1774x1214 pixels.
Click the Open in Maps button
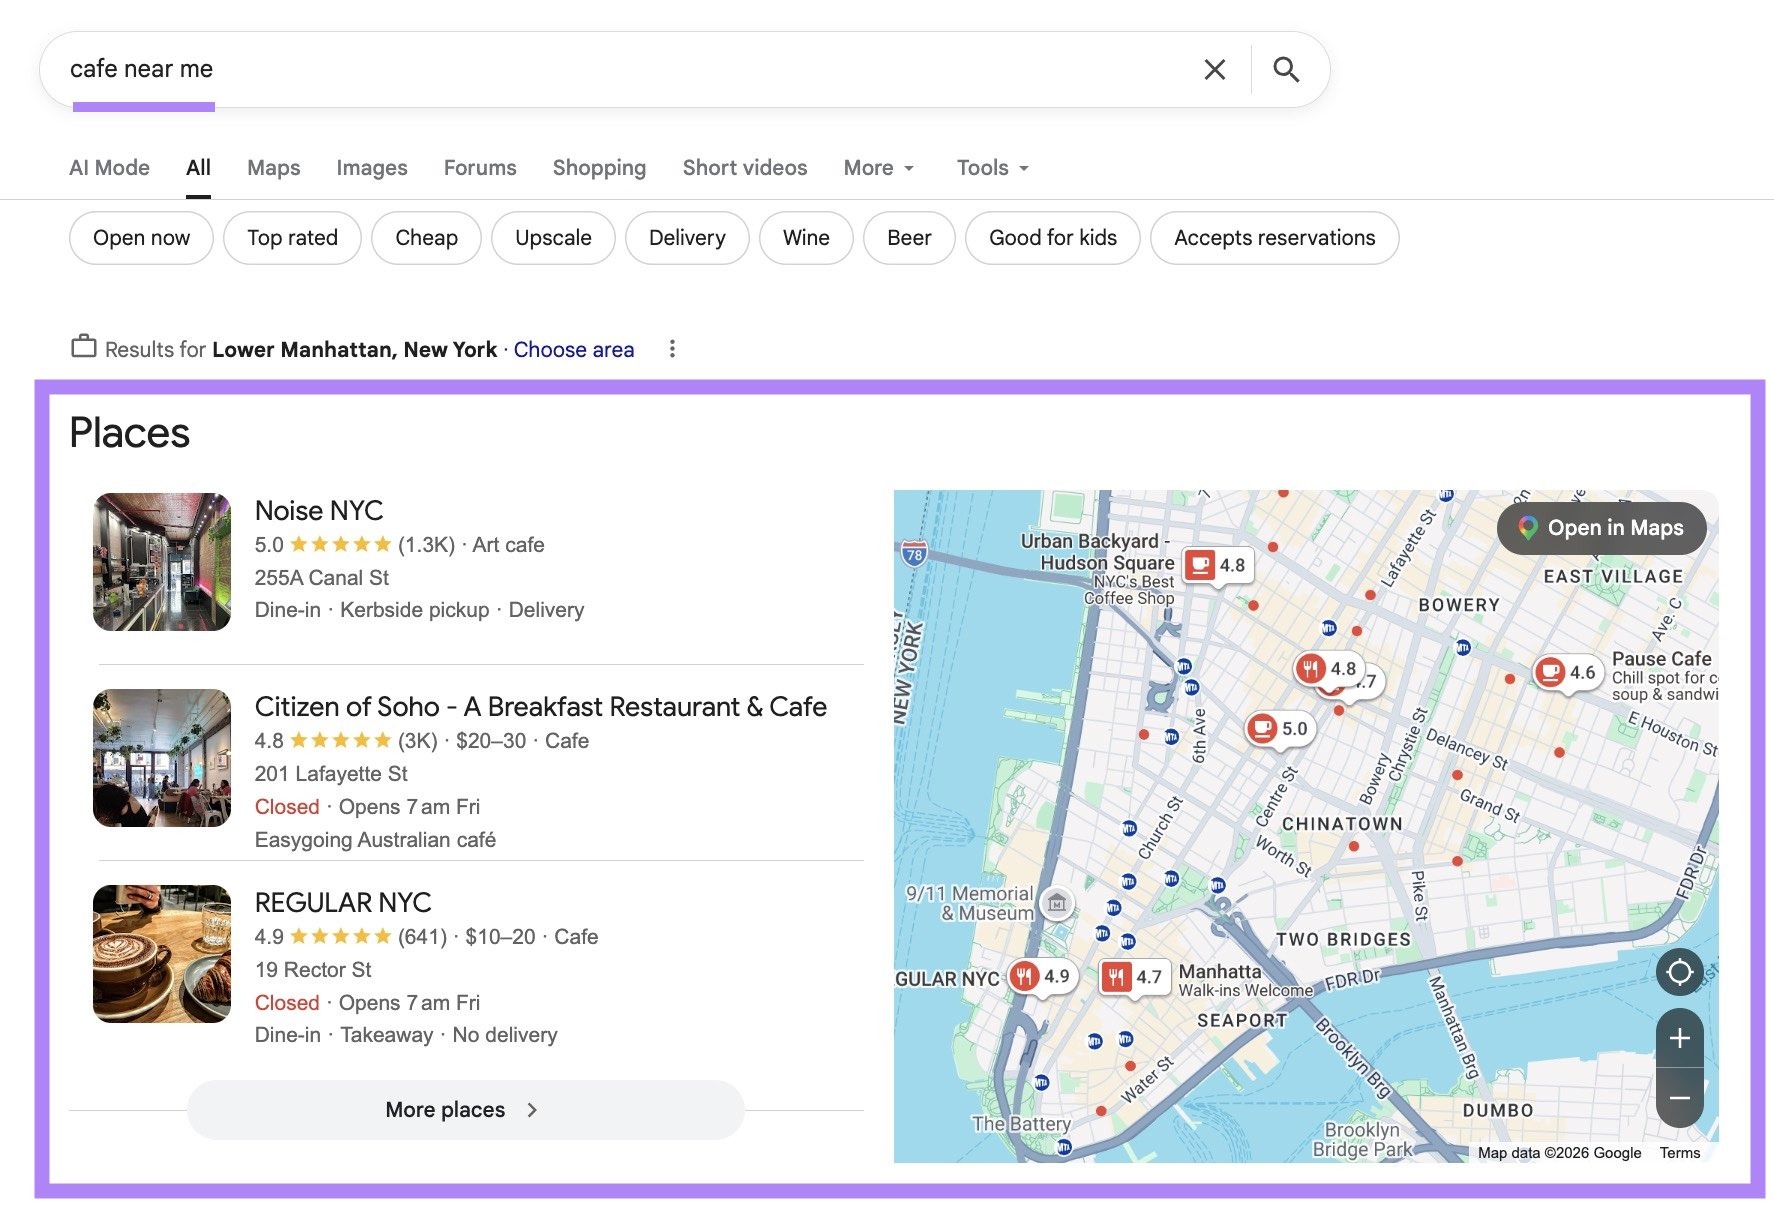1603,529
